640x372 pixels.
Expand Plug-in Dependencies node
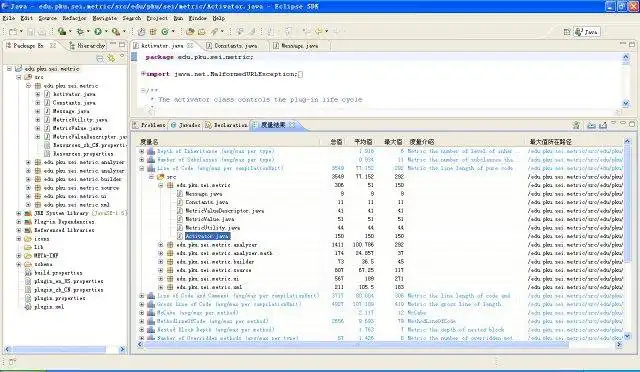19,222
